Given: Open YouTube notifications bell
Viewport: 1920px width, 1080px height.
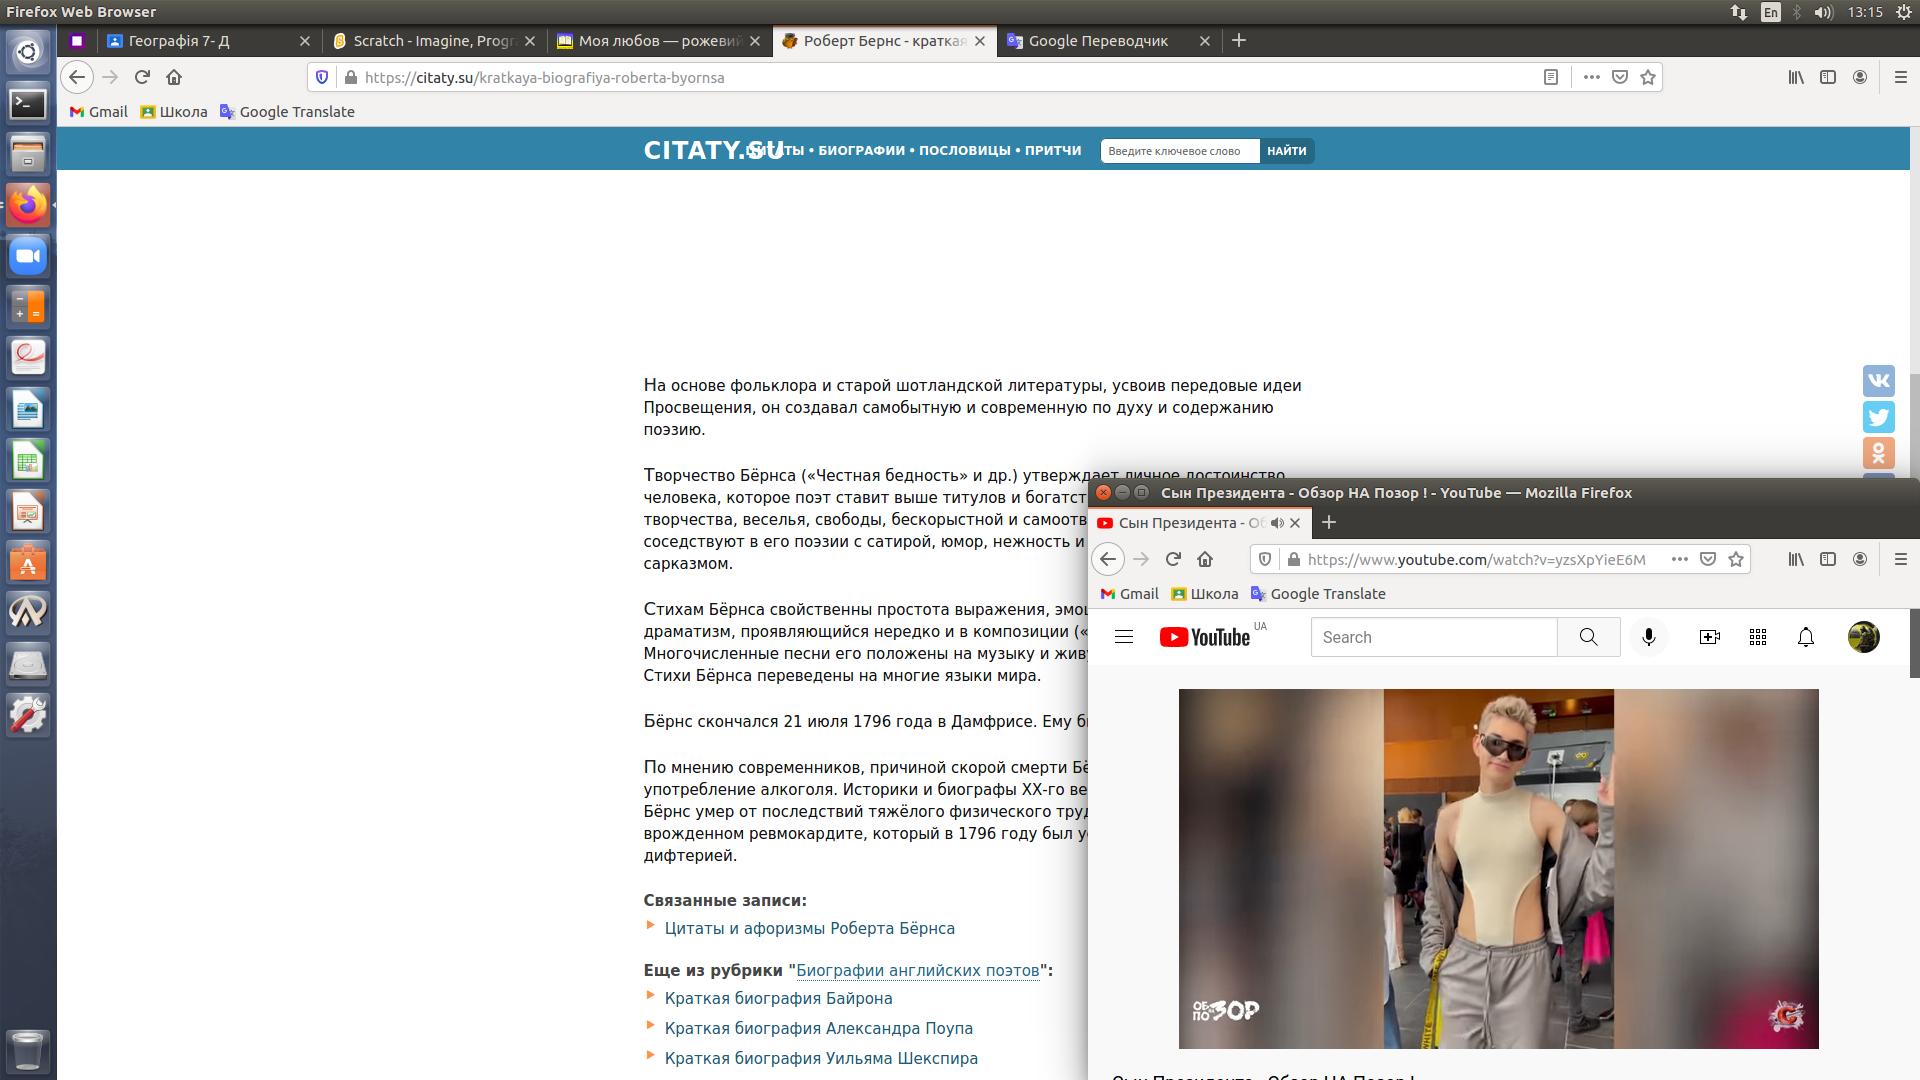Looking at the screenshot, I should tap(1806, 637).
